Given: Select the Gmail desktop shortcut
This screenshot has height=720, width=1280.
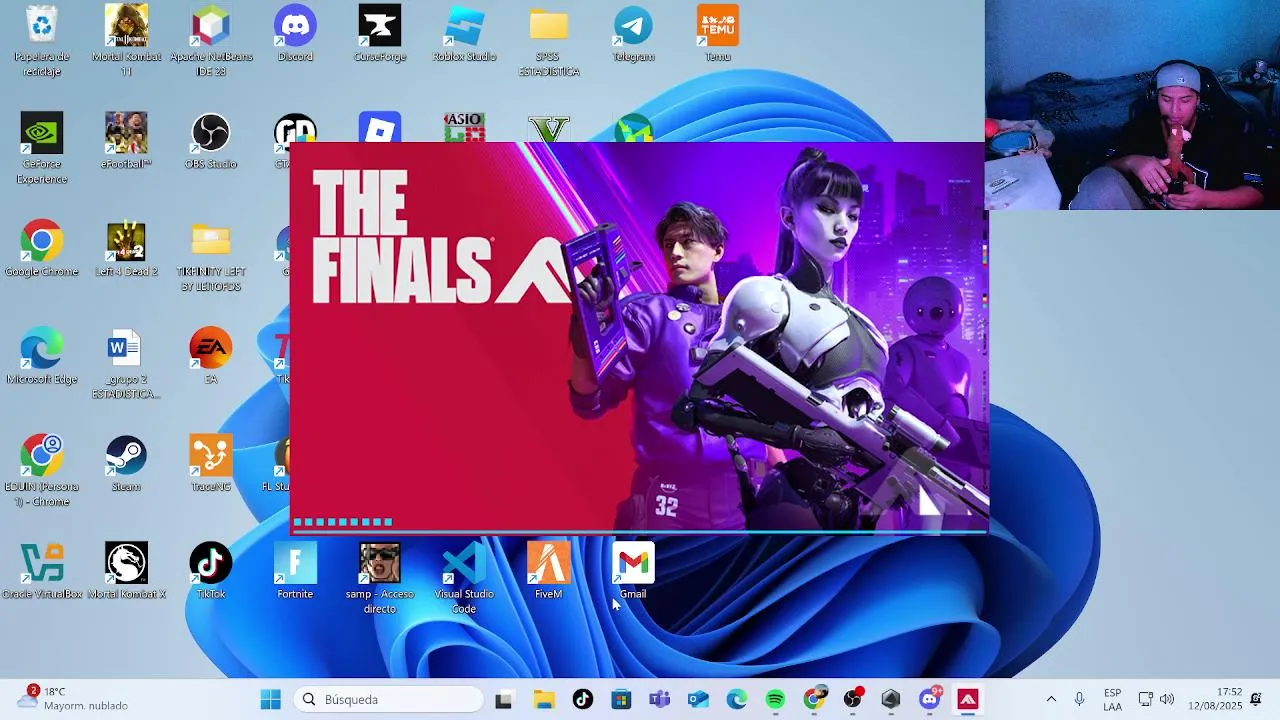Looking at the screenshot, I should [633, 572].
